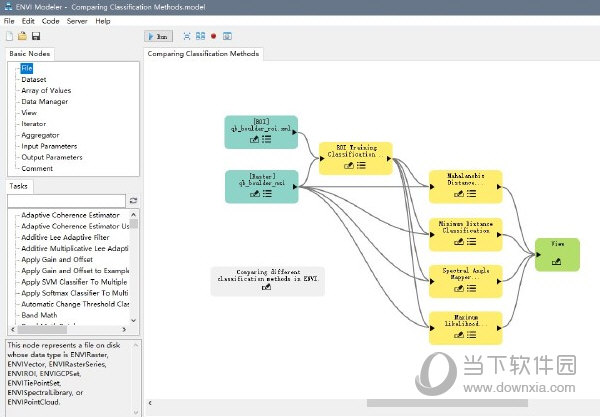The image size is (600, 417).
Task: Select Adaptive Coherence Estimator task
Action: pyautogui.click(x=70, y=215)
